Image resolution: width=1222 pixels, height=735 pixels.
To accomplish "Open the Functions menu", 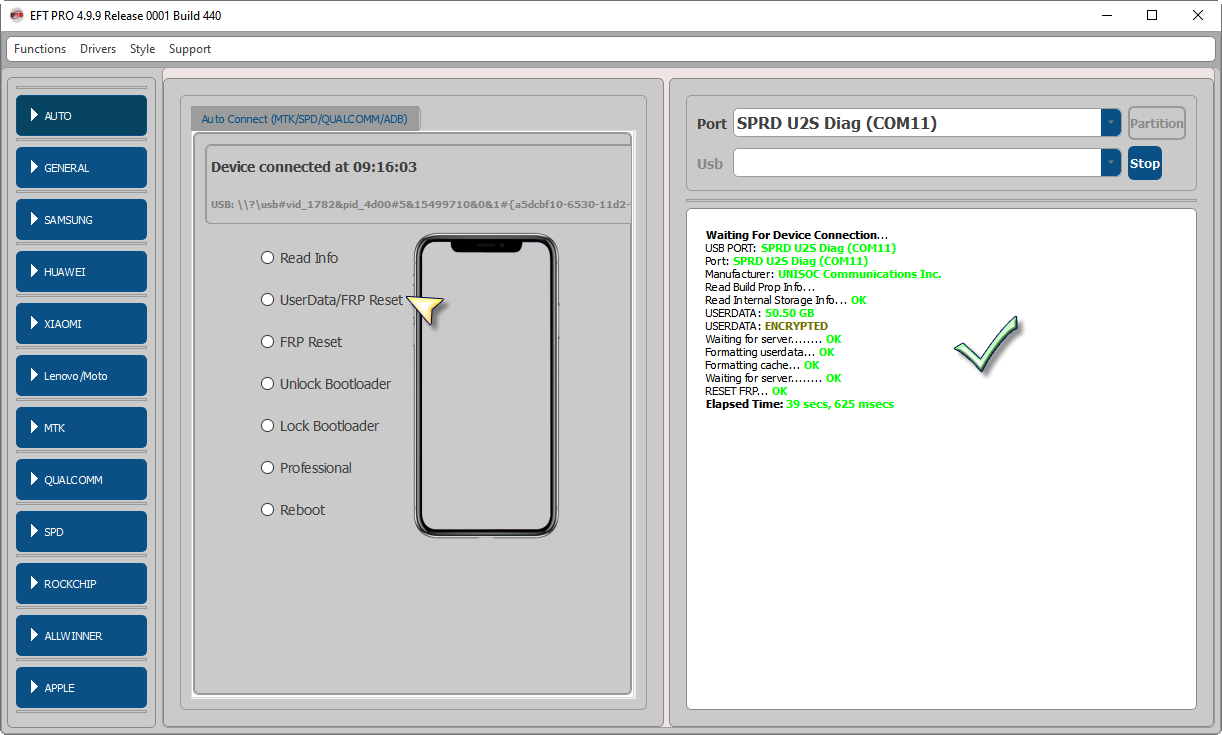I will [x=40, y=49].
